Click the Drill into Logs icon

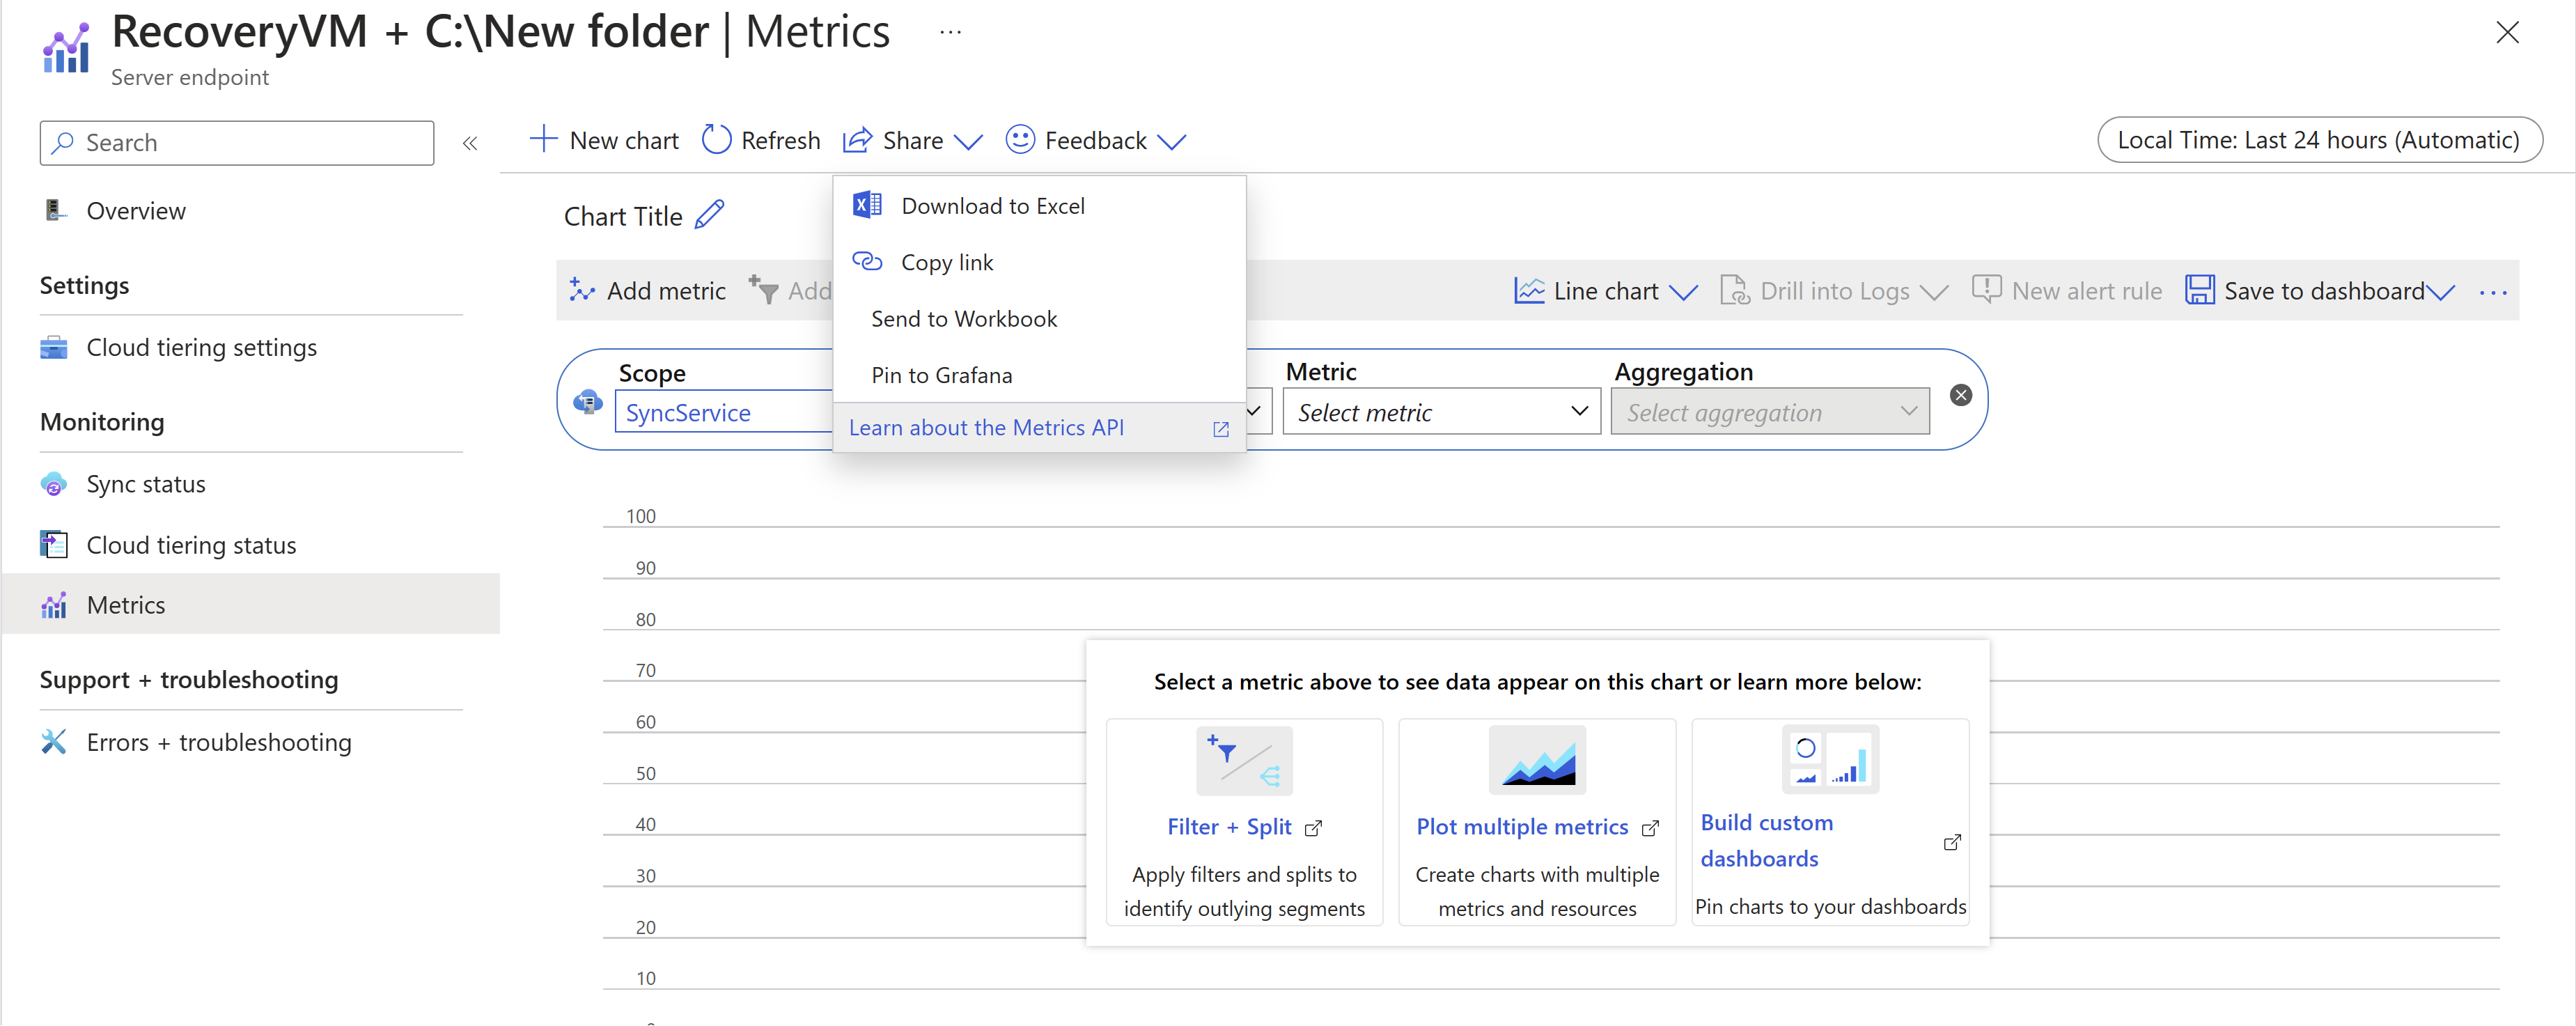point(1735,290)
